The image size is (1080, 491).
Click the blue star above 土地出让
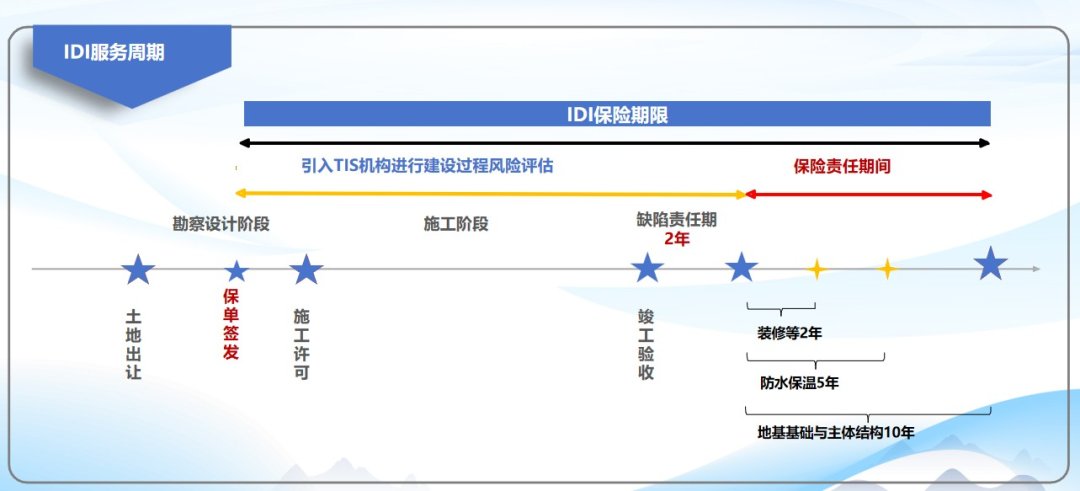coord(138,269)
